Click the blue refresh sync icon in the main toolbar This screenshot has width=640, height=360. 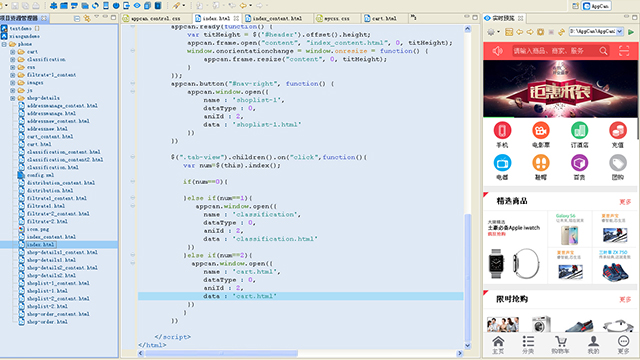click(x=95, y=5)
